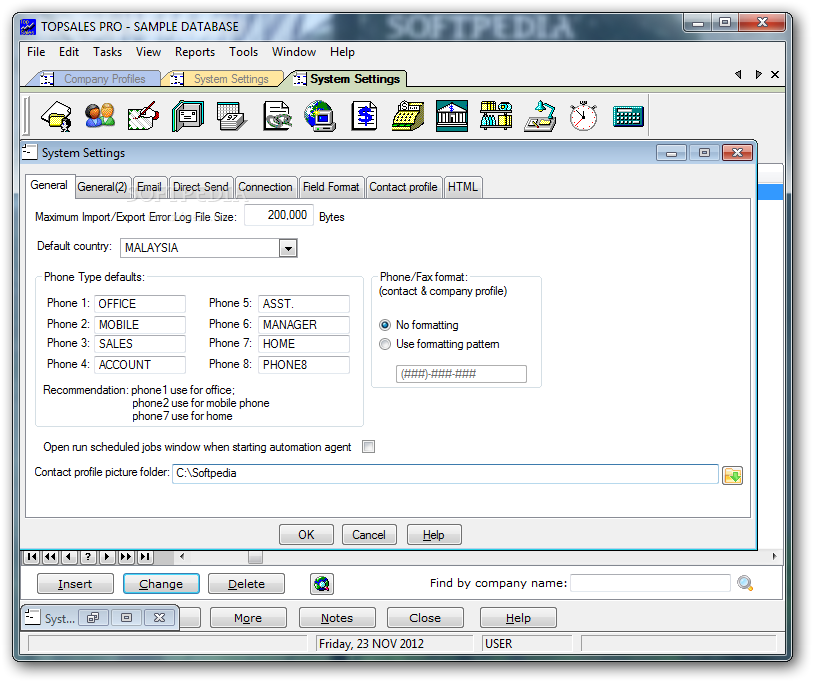813x682 pixels.
Task: Open the Reports menu
Action: pyautogui.click(x=194, y=52)
